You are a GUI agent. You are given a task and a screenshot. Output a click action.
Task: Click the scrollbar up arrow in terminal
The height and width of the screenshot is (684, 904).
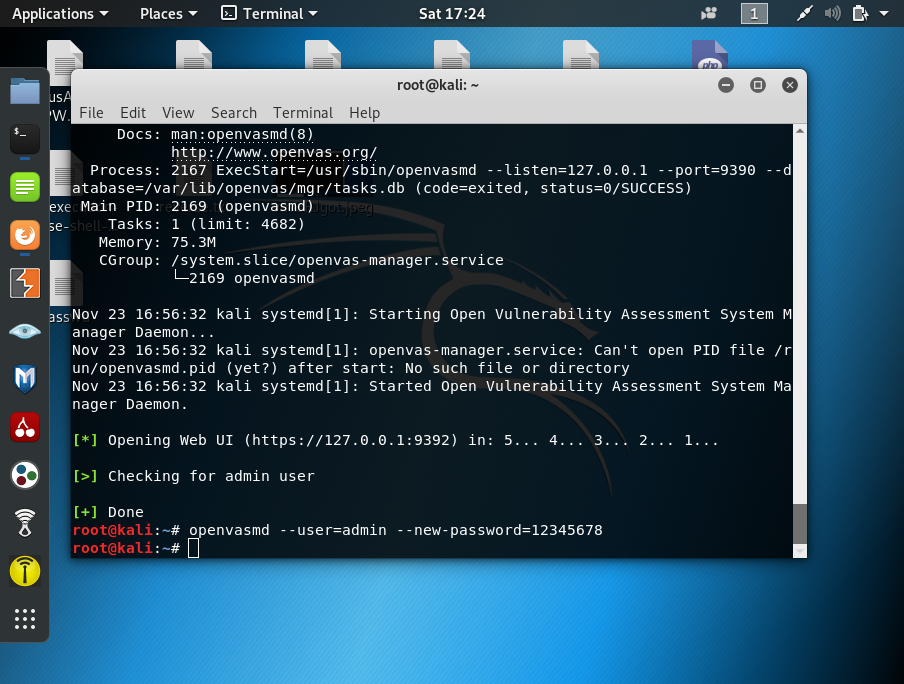click(800, 131)
